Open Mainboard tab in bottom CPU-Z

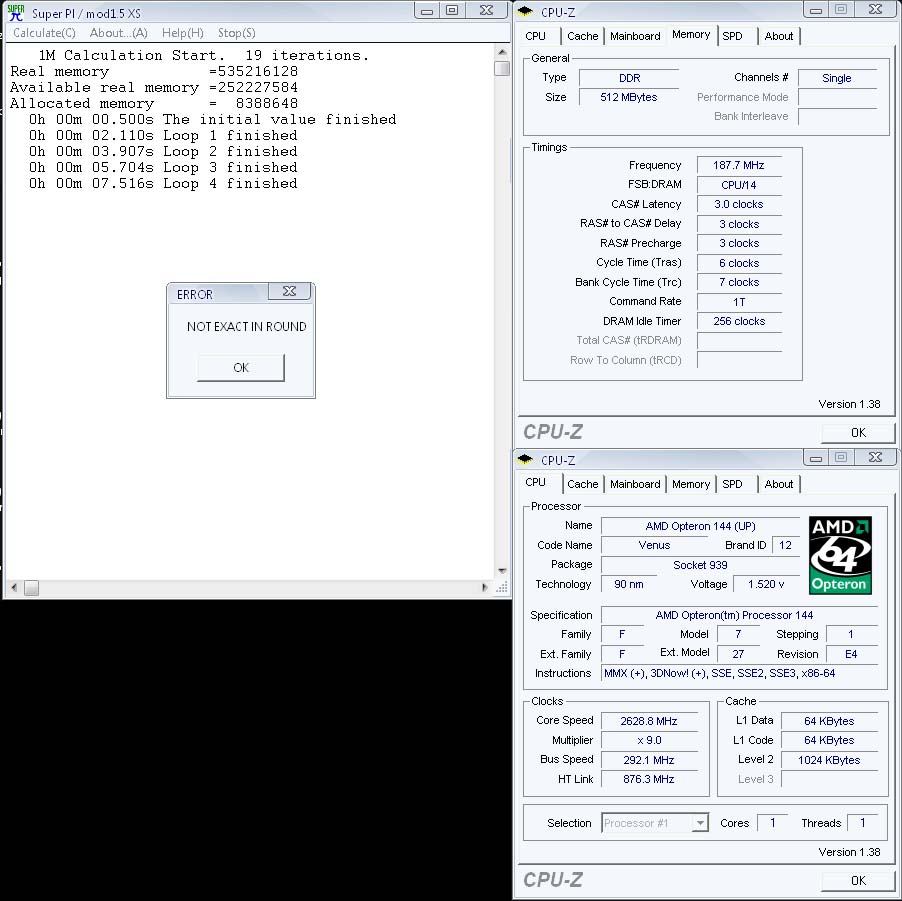pos(635,484)
